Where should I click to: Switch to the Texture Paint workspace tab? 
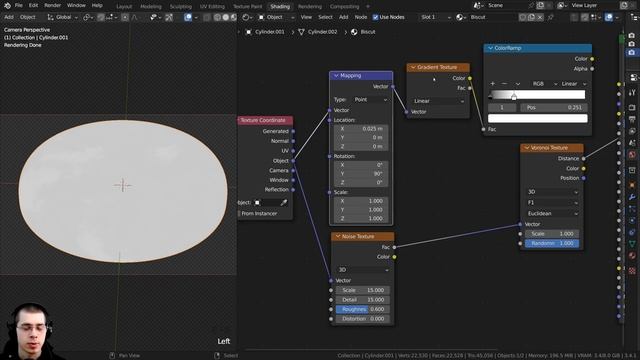248,7
